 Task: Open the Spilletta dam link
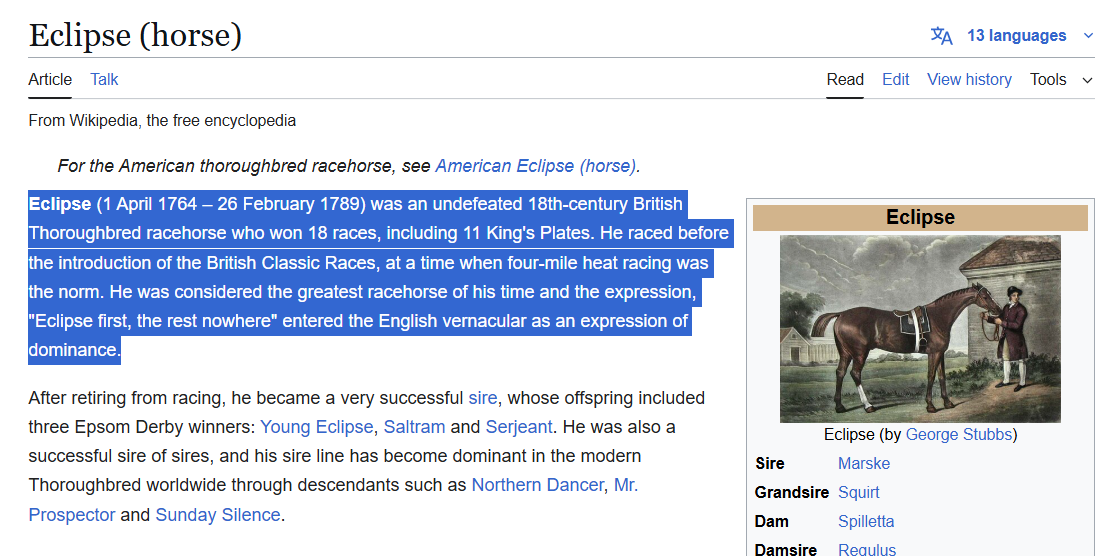(x=866, y=522)
